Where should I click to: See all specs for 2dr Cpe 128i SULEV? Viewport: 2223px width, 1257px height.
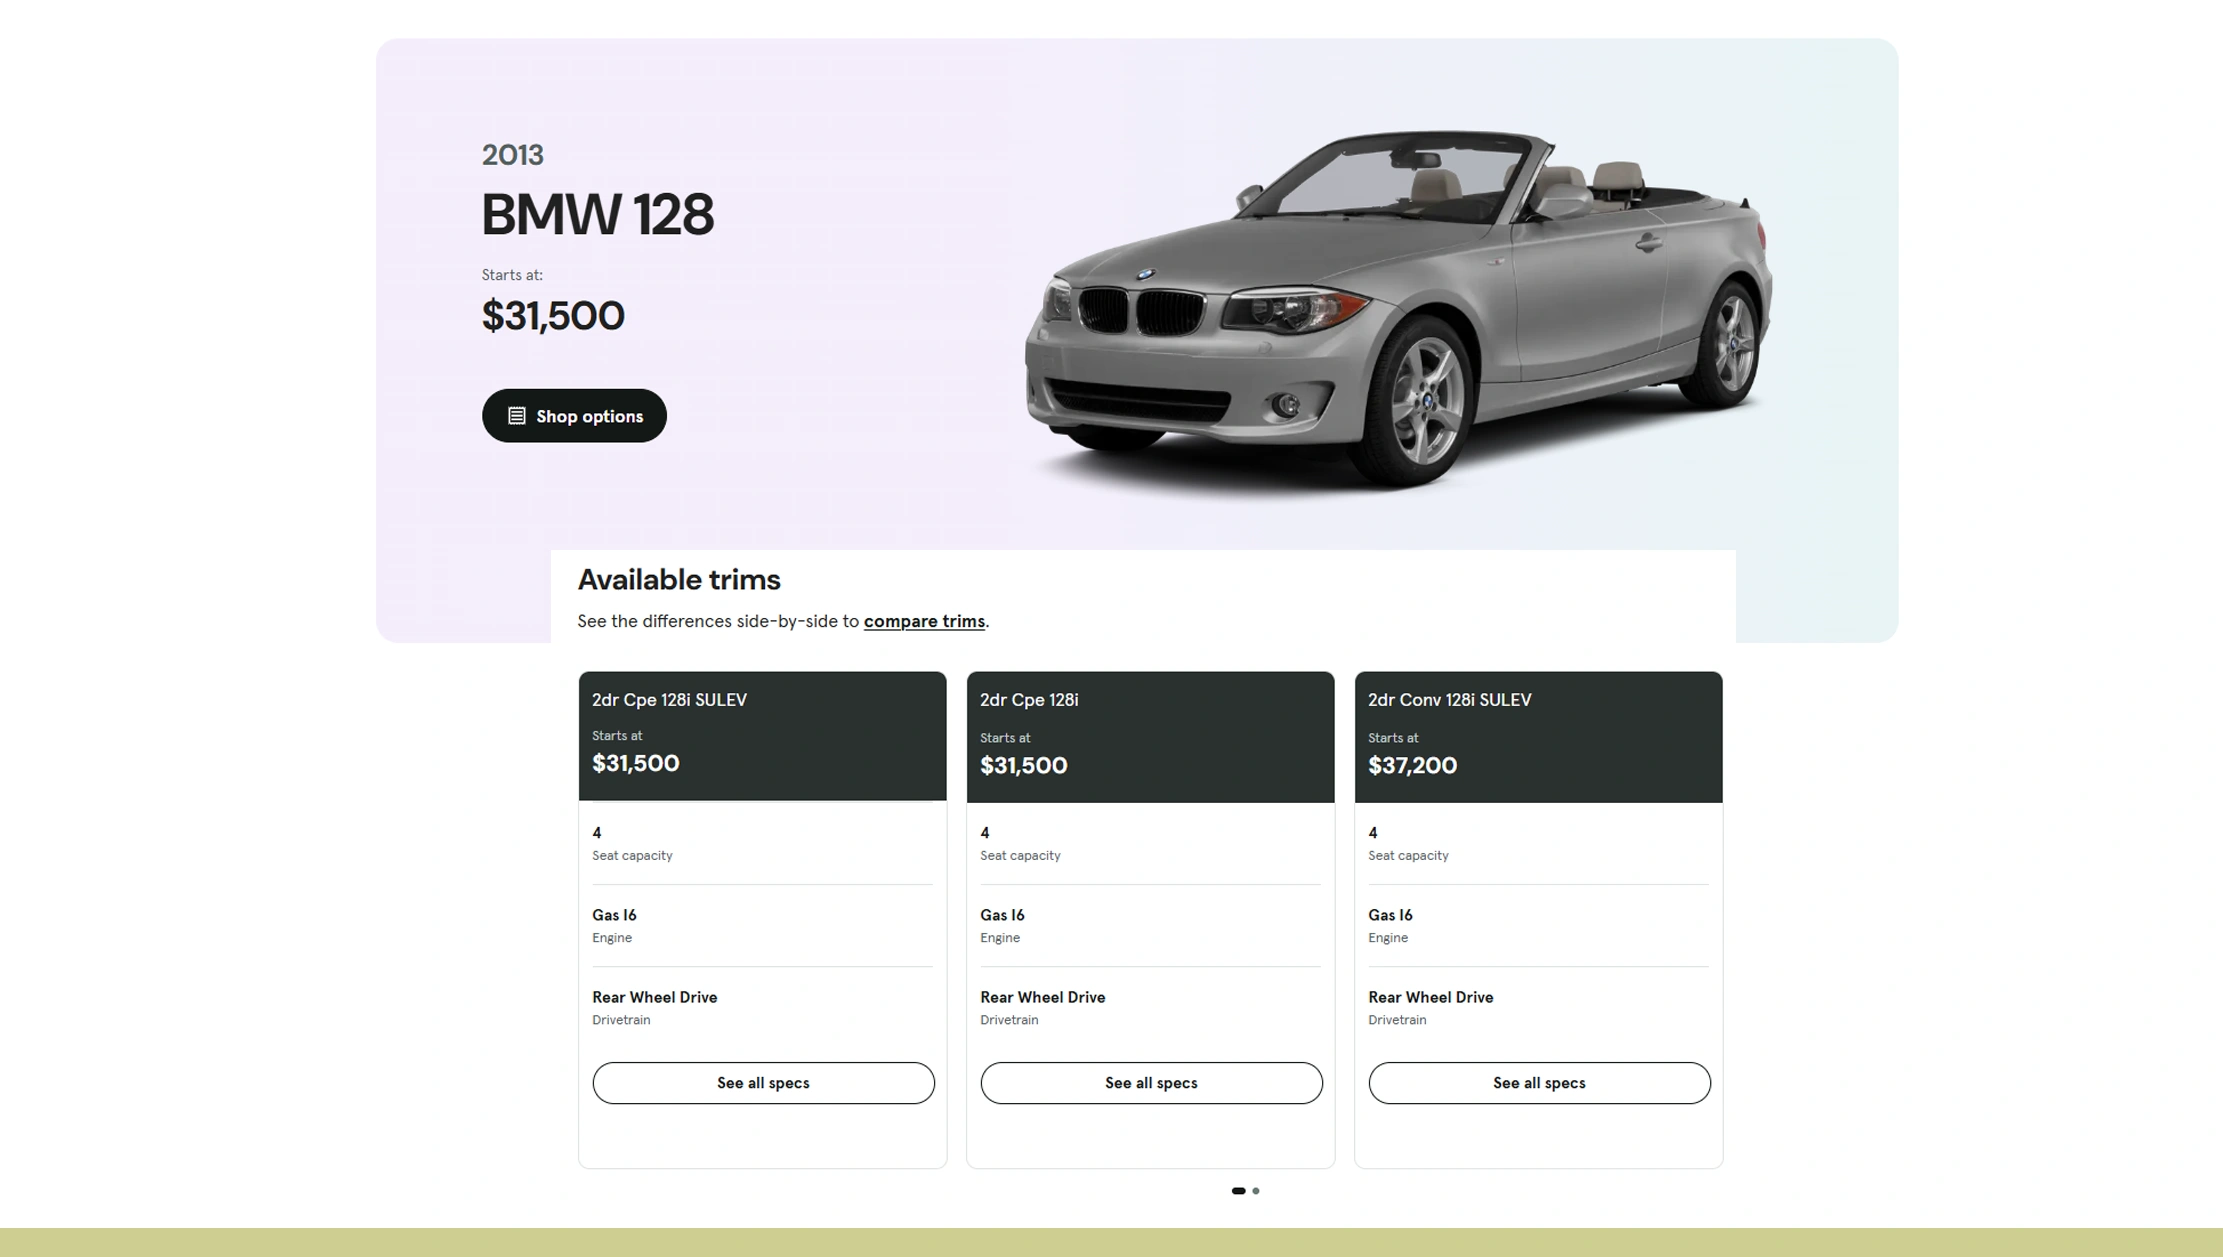point(762,1083)
